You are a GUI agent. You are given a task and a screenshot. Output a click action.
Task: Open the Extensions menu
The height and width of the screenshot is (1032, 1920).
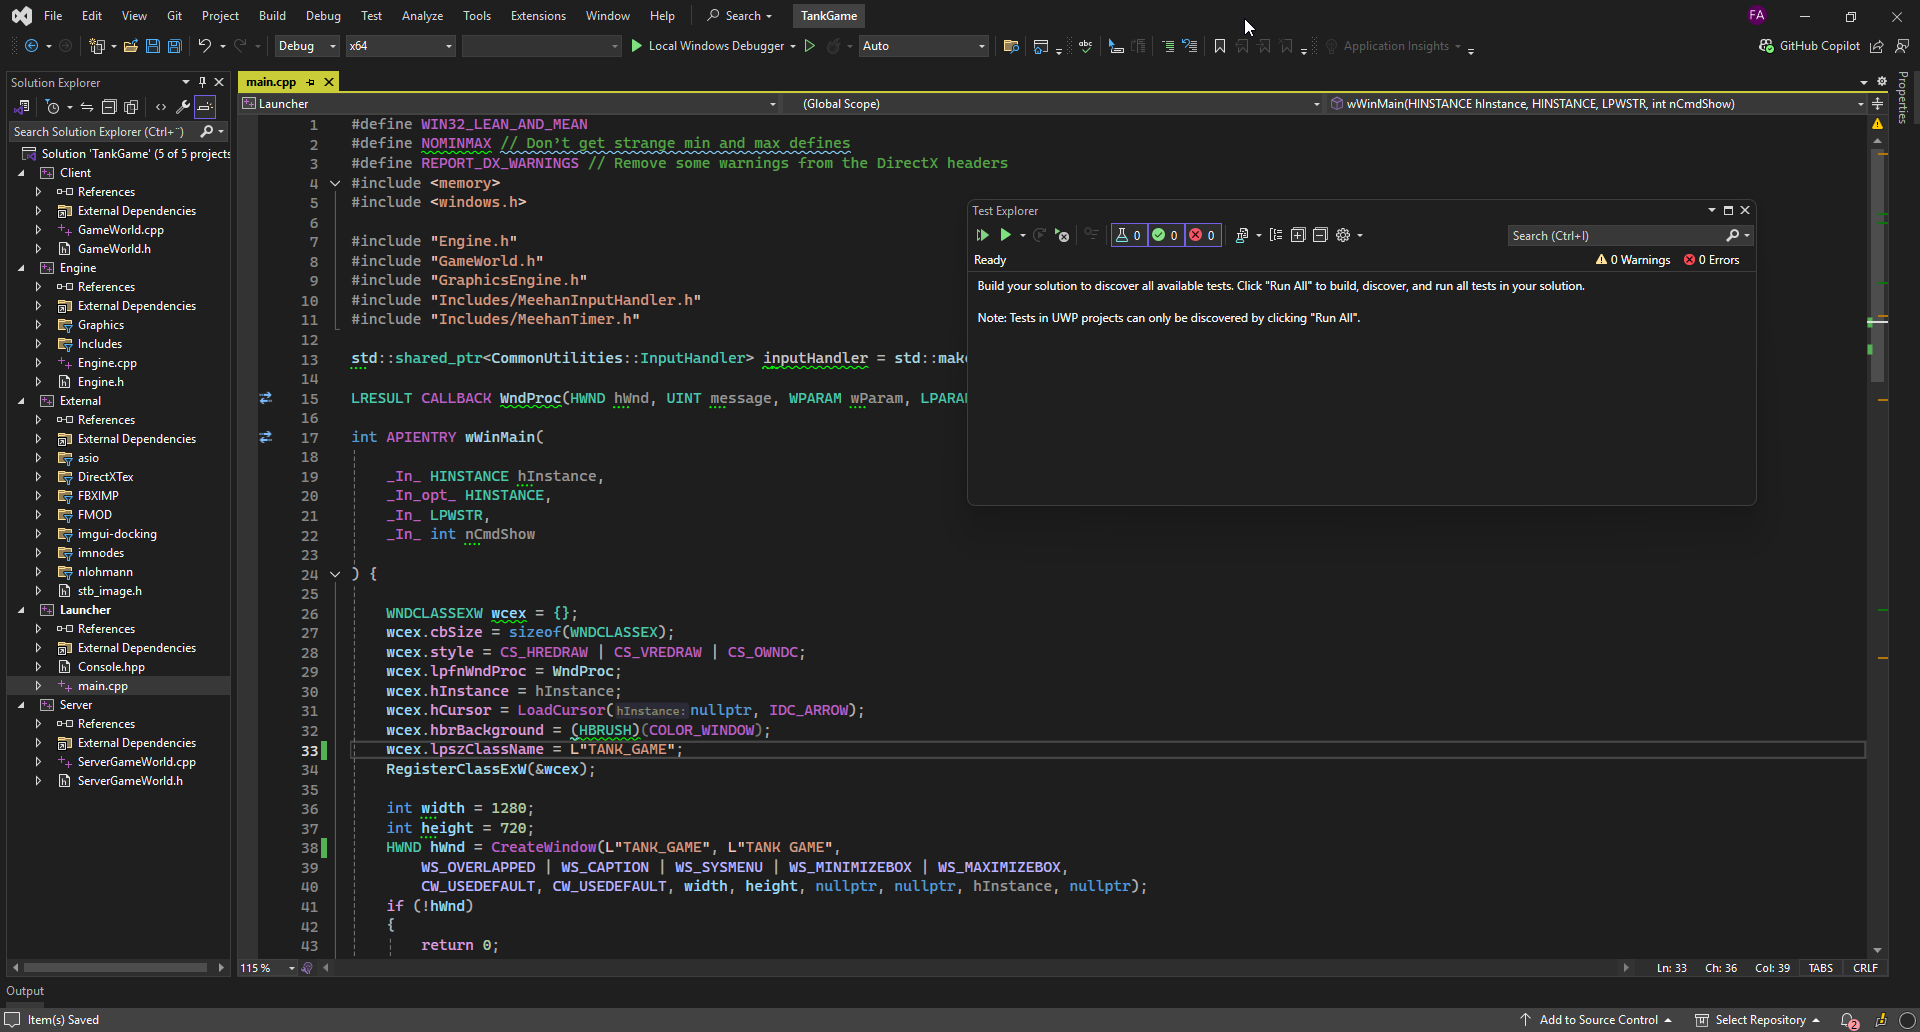tap(538, 16)
